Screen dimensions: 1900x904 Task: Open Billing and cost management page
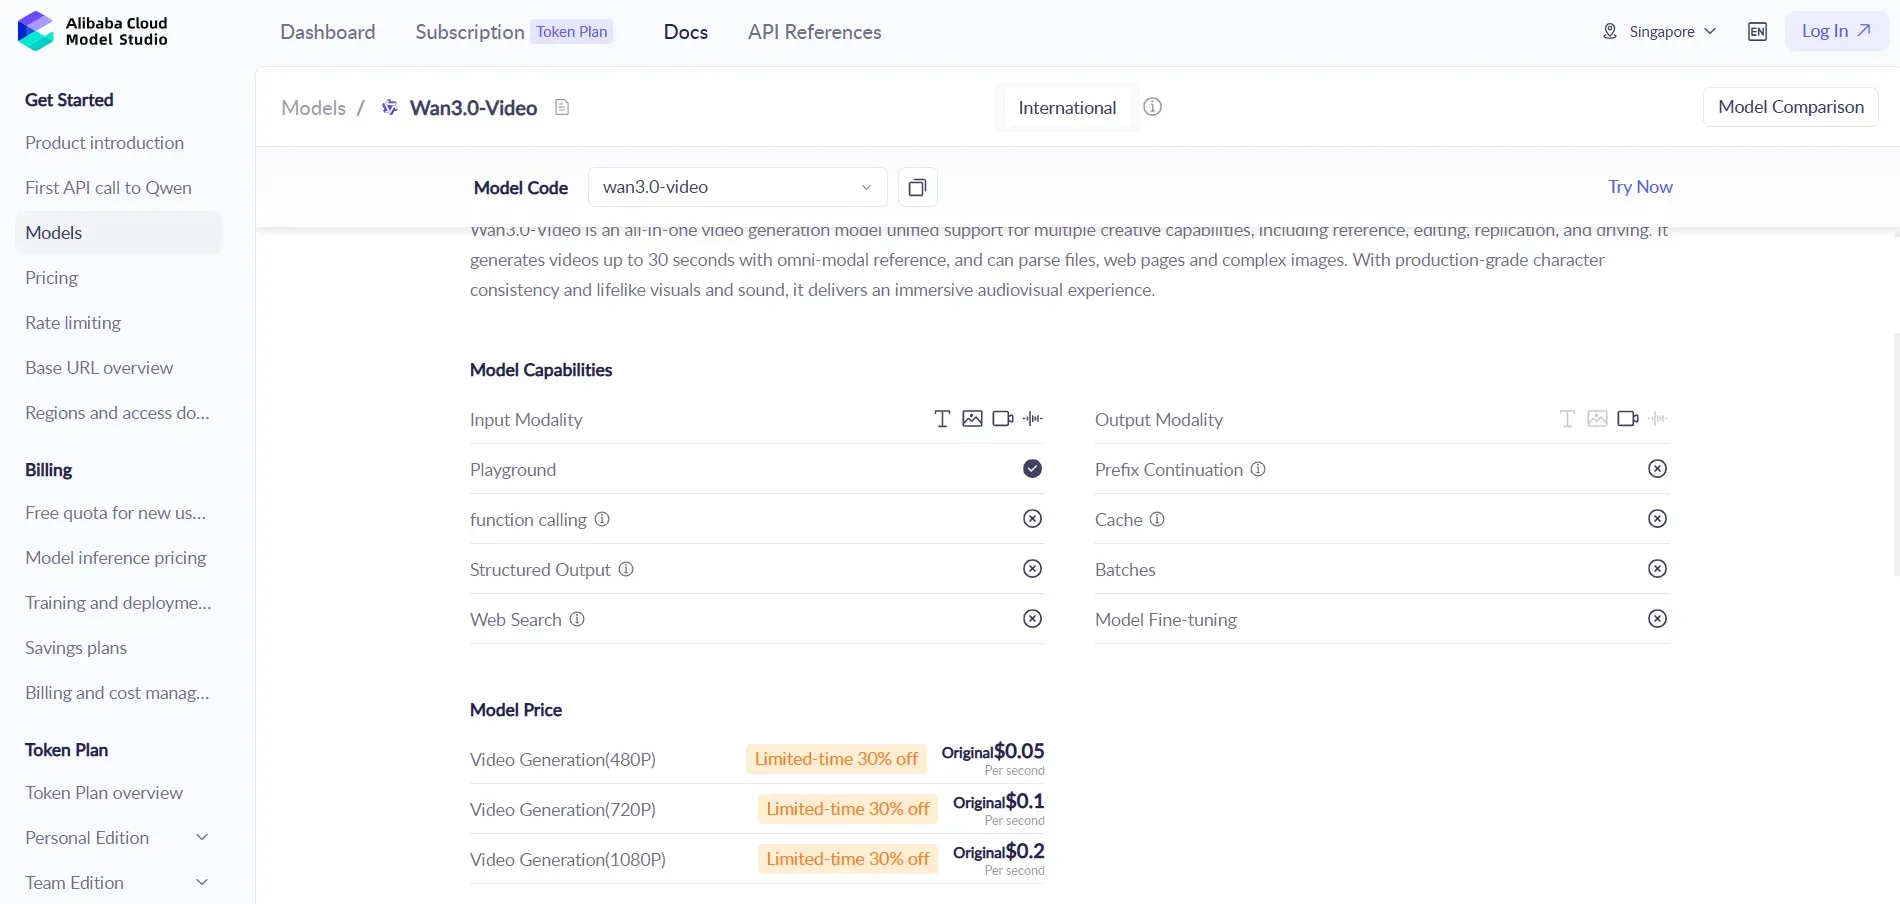118,693
